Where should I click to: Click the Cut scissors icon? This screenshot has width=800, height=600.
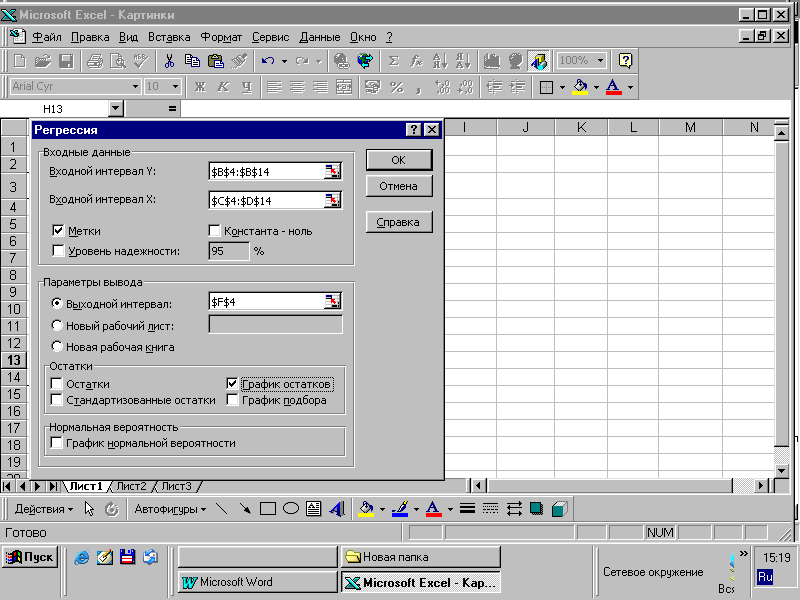click(169, 61)
